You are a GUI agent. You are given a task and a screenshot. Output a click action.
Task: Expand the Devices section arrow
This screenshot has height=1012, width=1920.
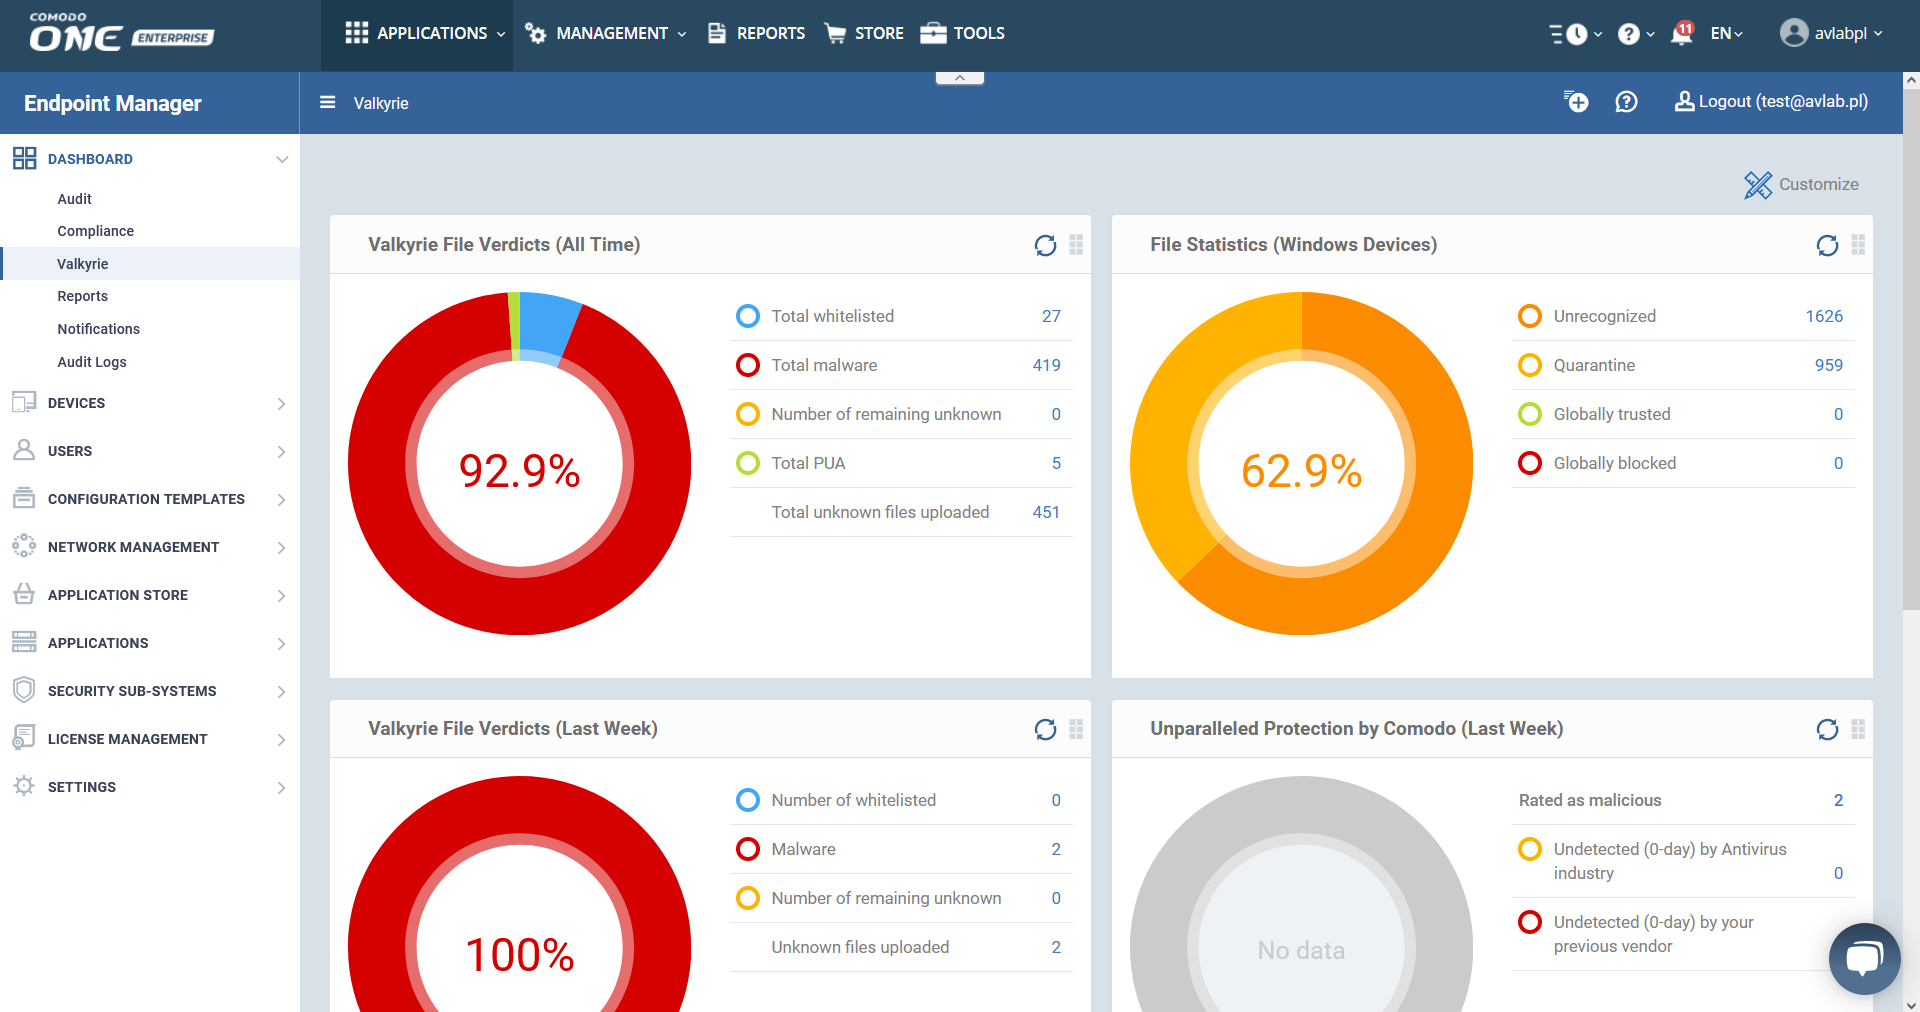tap(282, 403)
